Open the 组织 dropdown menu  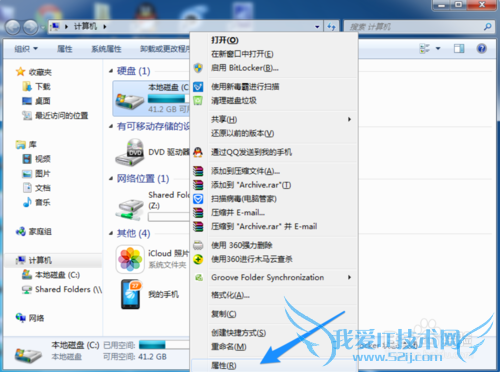click(x=26, y=49)
